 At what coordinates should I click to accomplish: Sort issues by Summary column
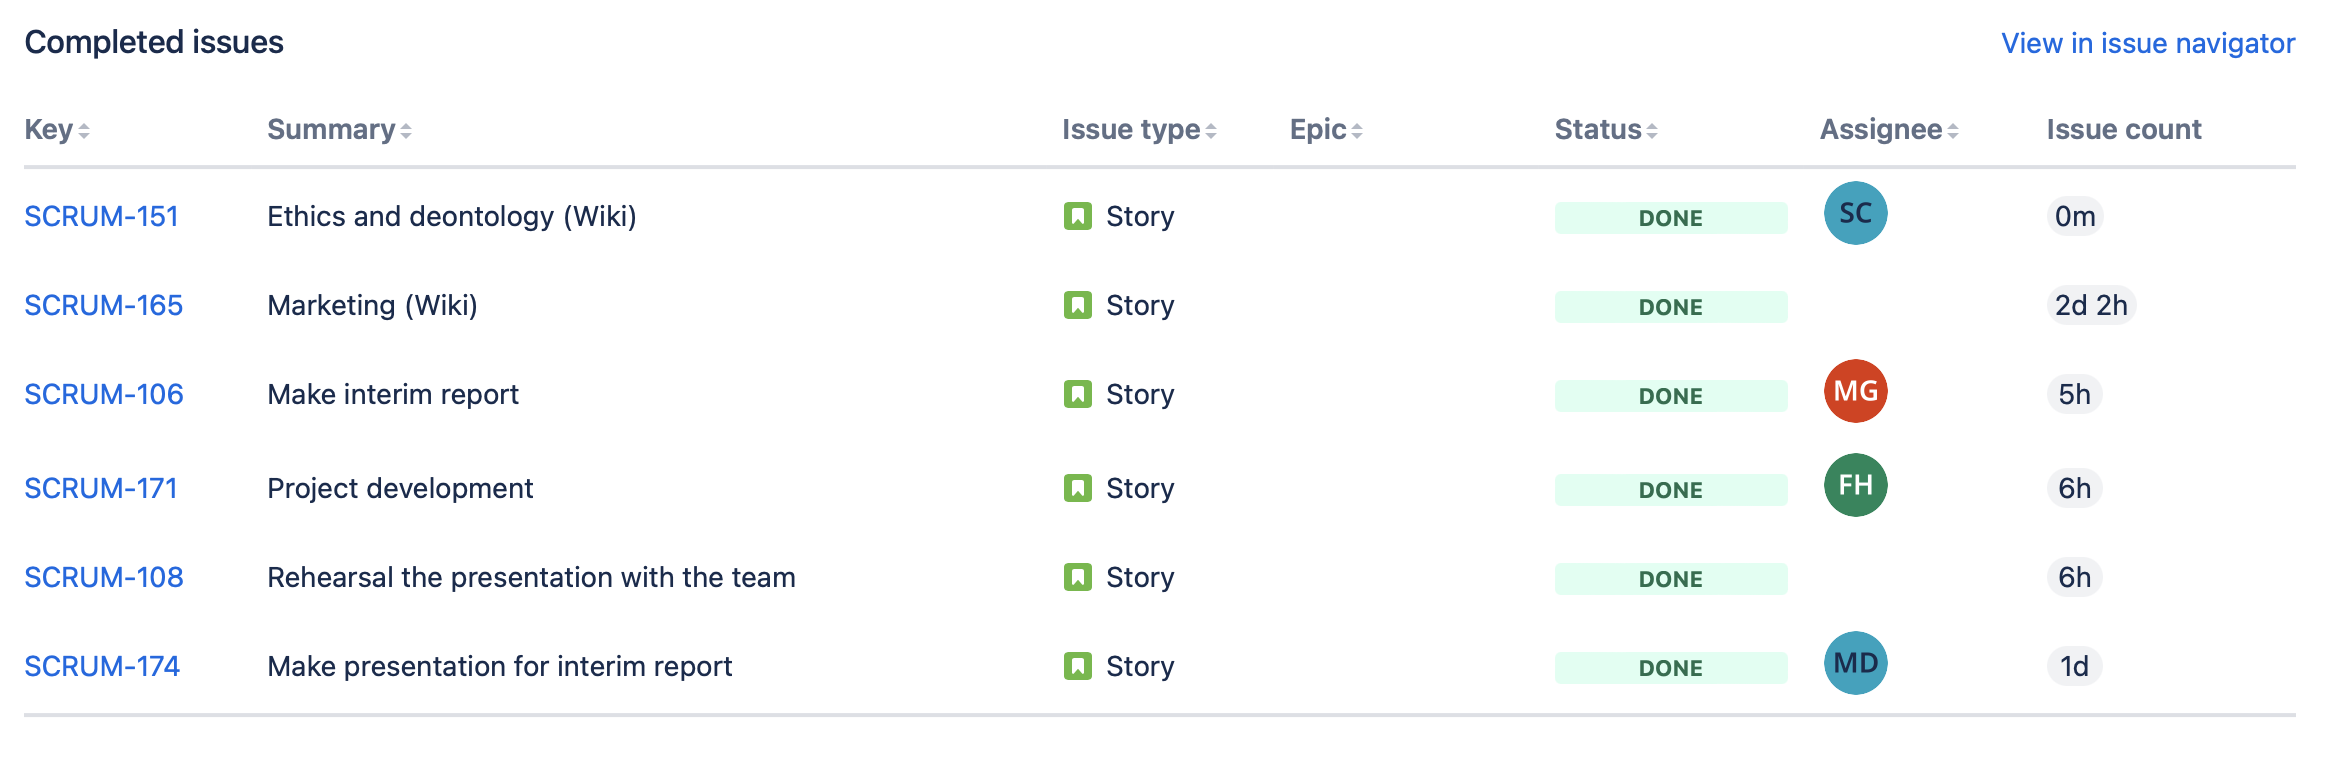tap(338, 130)
